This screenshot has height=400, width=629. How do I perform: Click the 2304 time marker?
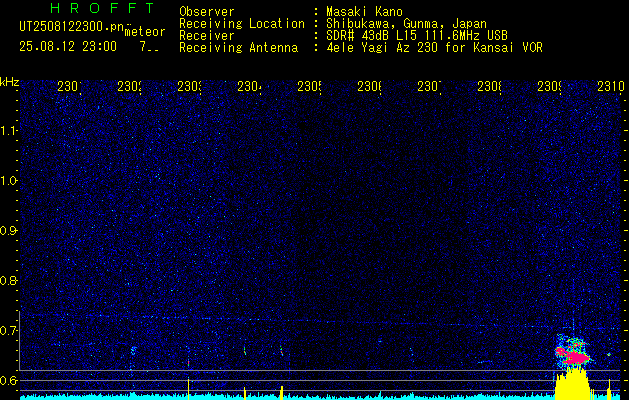[249, 86]
